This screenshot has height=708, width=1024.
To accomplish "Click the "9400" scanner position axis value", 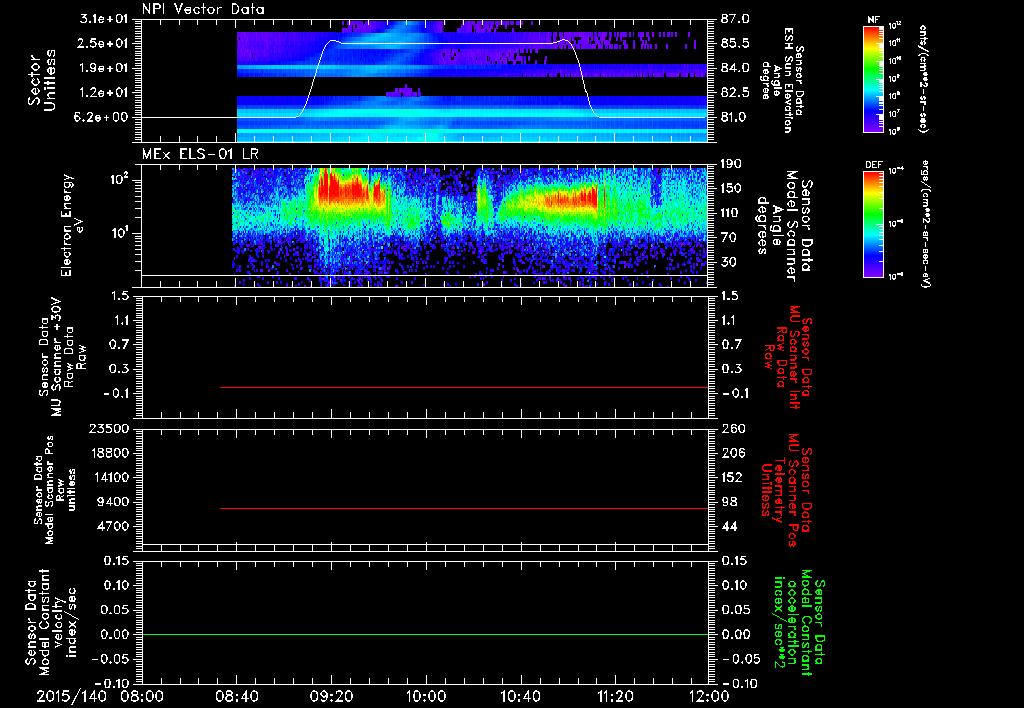I will [116, 502].
